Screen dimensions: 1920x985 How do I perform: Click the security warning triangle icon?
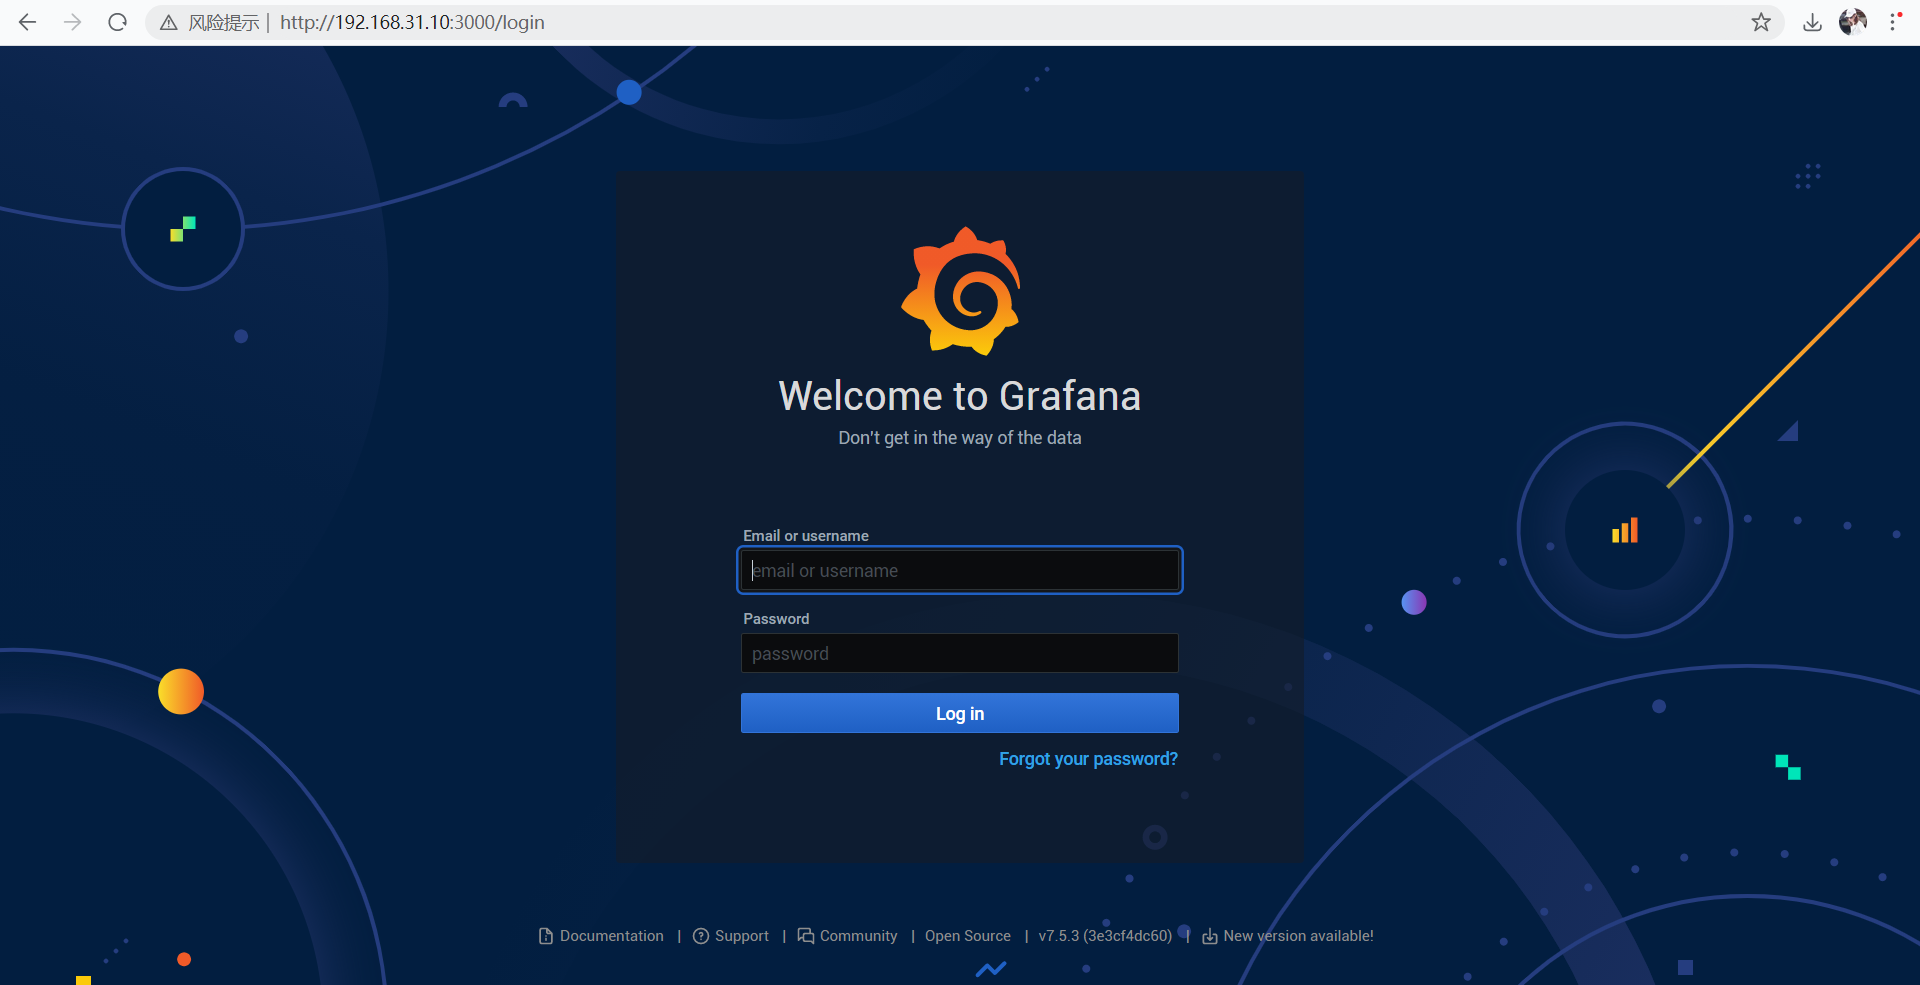point(168,22)
